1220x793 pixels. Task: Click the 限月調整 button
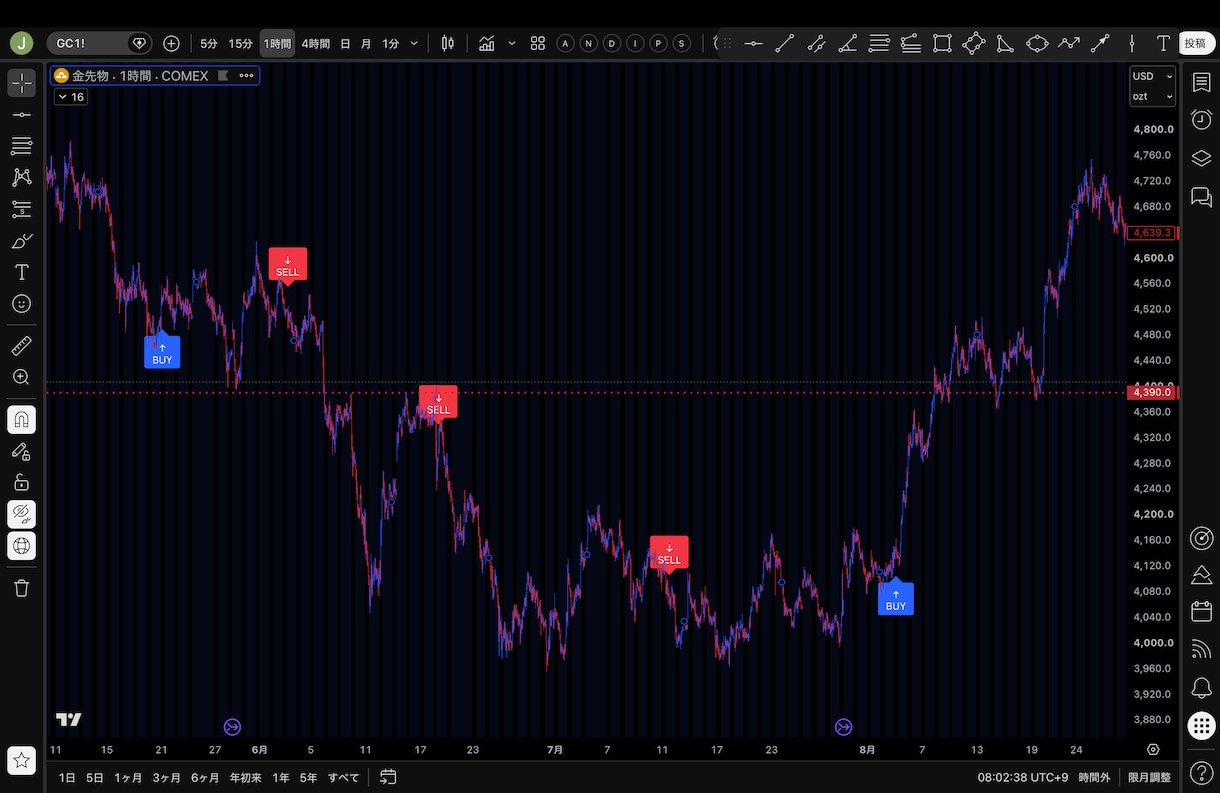click(1149, 777)
